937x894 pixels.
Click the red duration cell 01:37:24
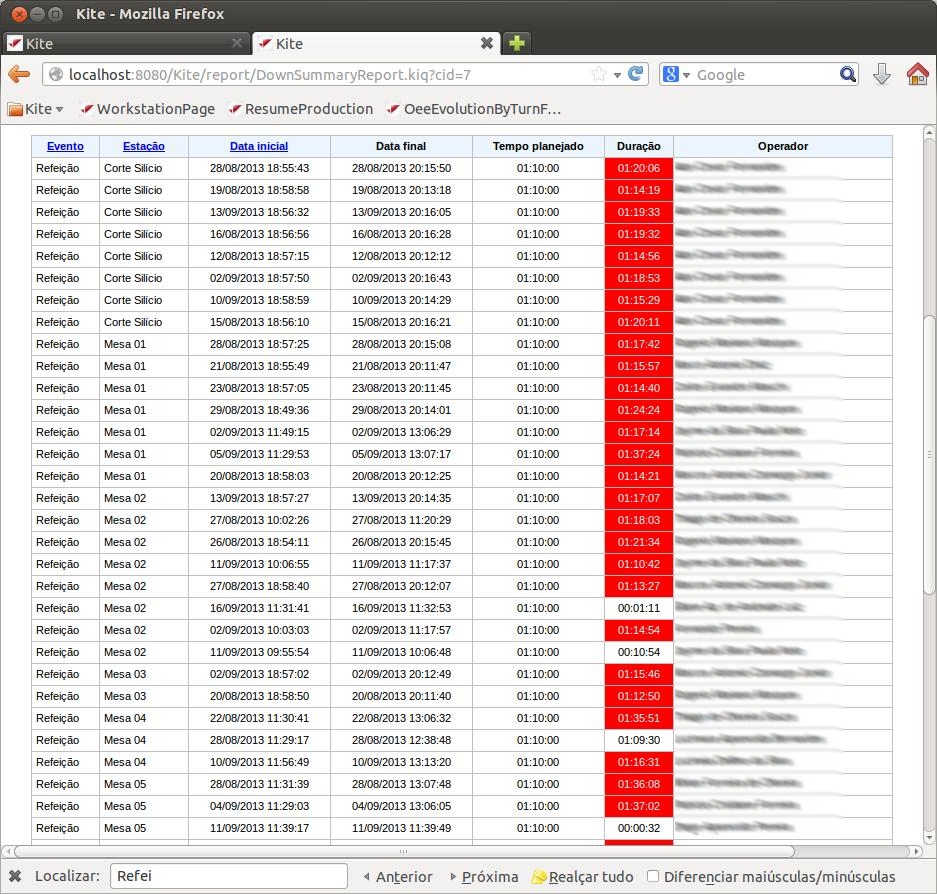(x=638, y=454)
